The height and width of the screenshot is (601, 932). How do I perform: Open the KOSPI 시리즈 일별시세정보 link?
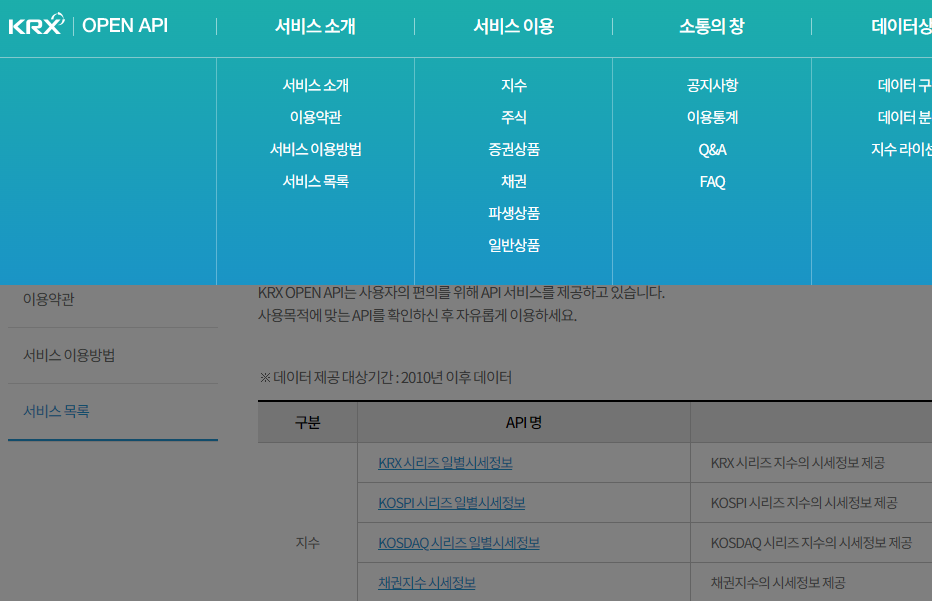452,502
